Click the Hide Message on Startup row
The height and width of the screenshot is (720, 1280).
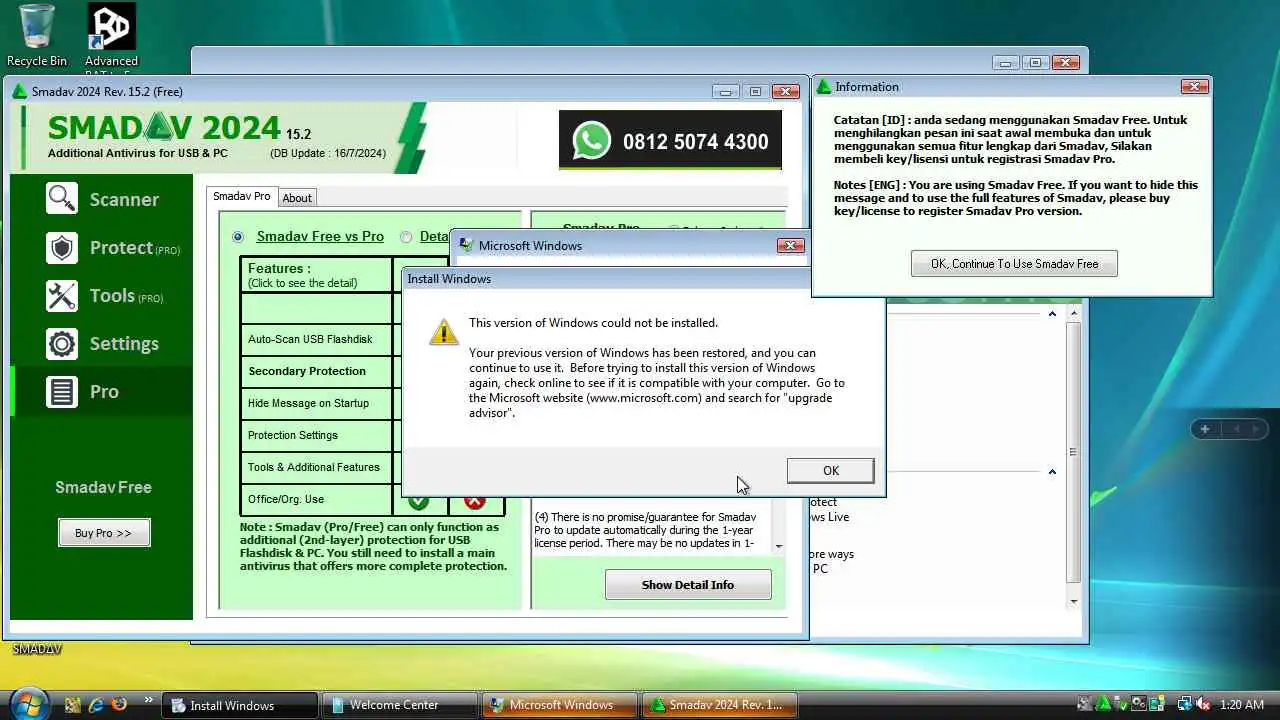click(x=316, y=403)
